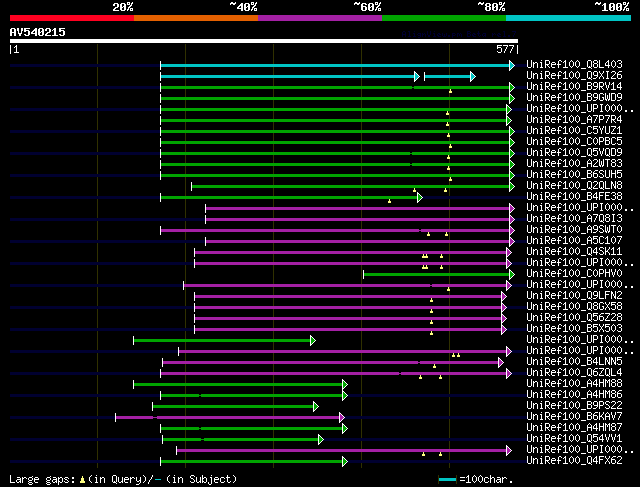Click the purple alignment bar for B6KAV7
The image size is (640, 487).
pos(230,417)
